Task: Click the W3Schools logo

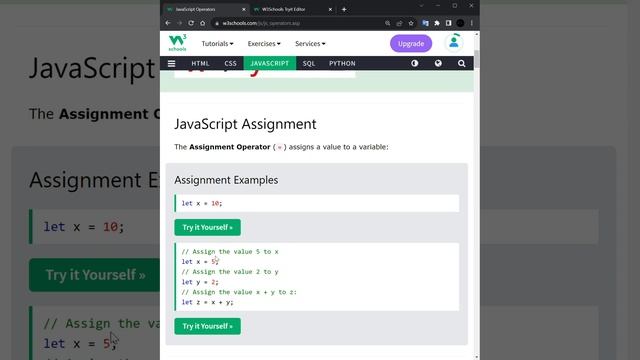Action: coord(177,43)
